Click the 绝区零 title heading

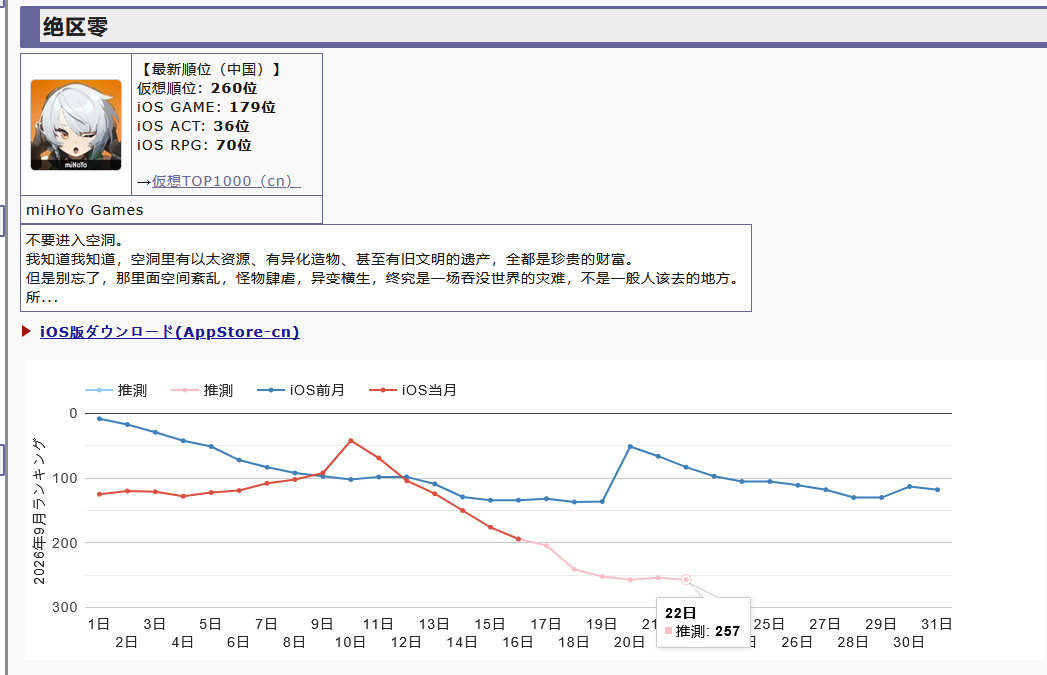(75, 27)
